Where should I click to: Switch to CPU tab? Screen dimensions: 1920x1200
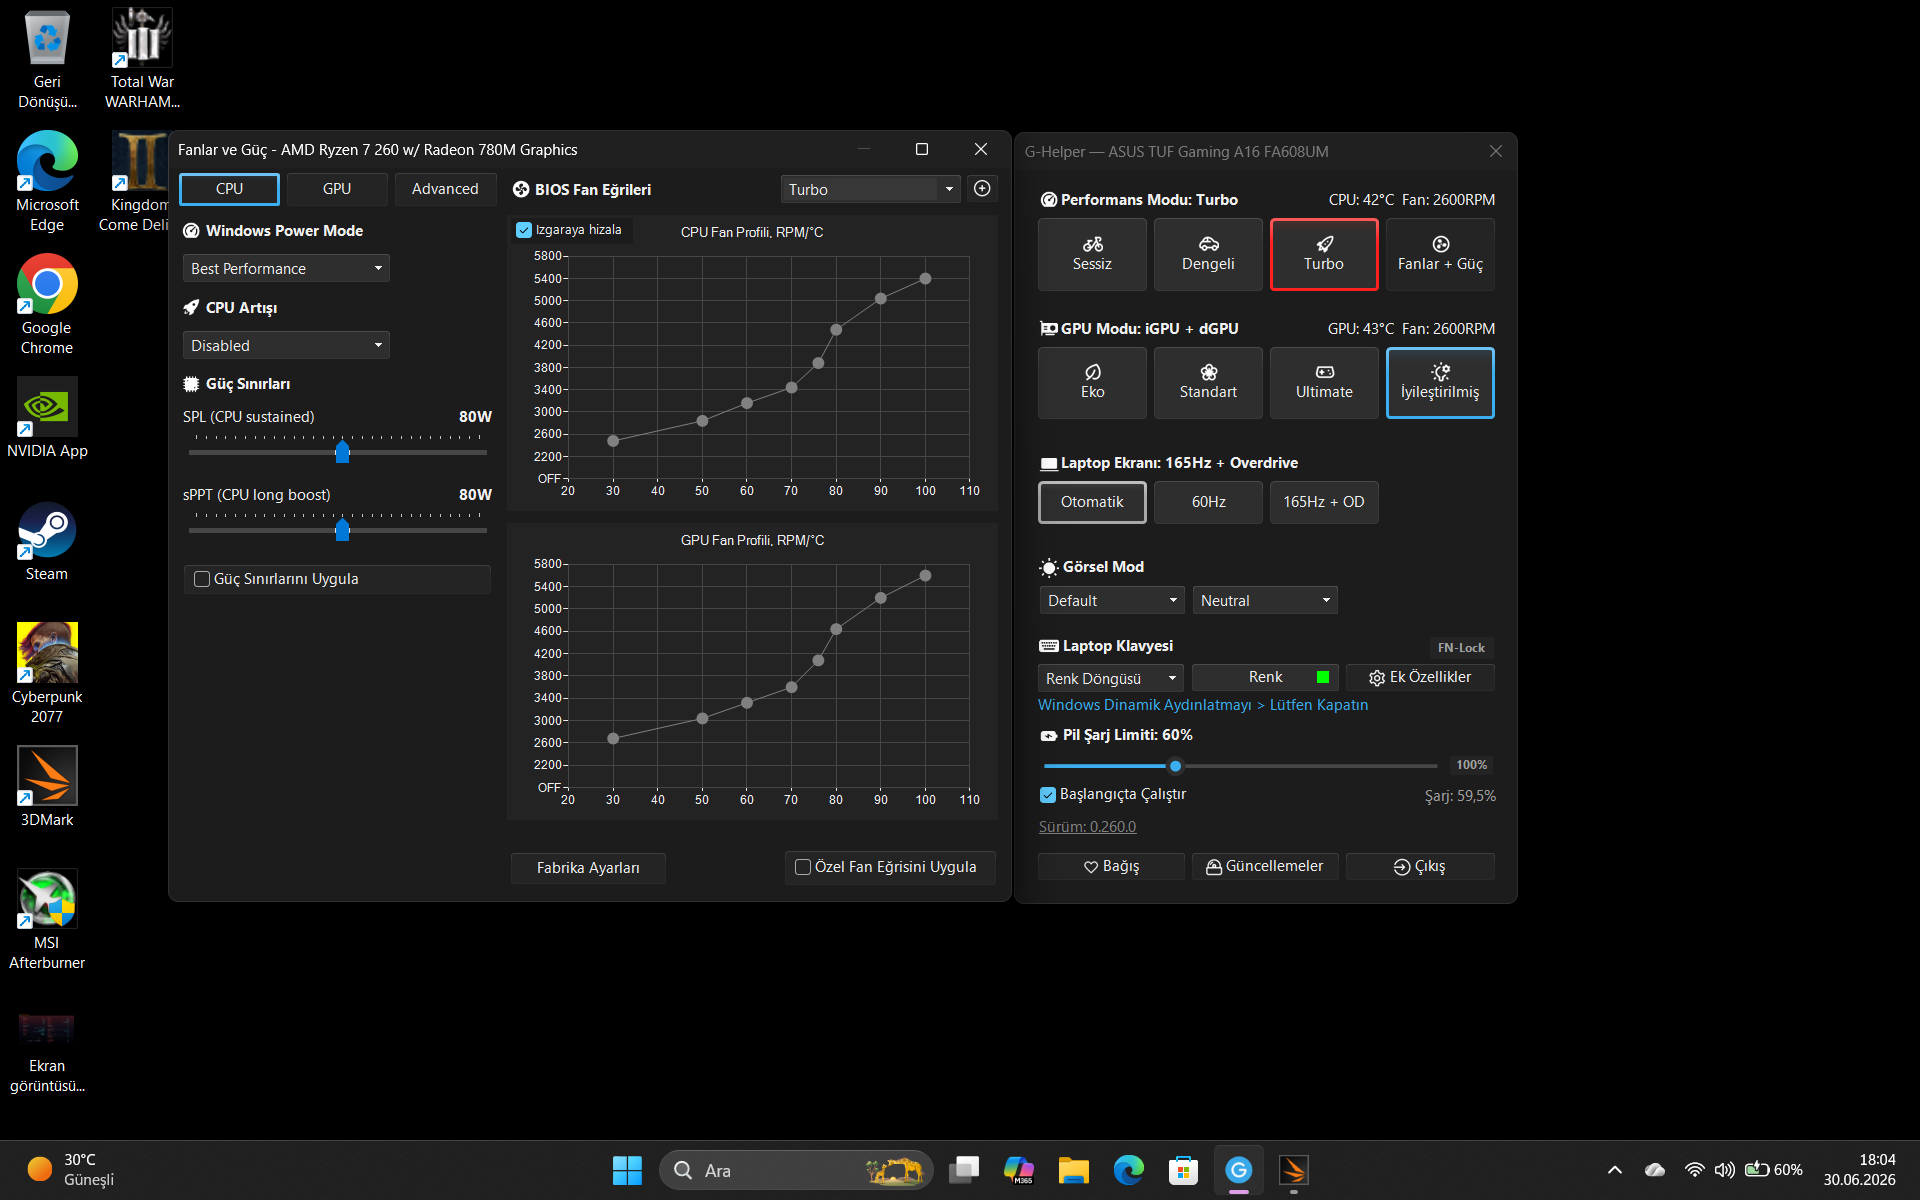[x=229, y=189]
